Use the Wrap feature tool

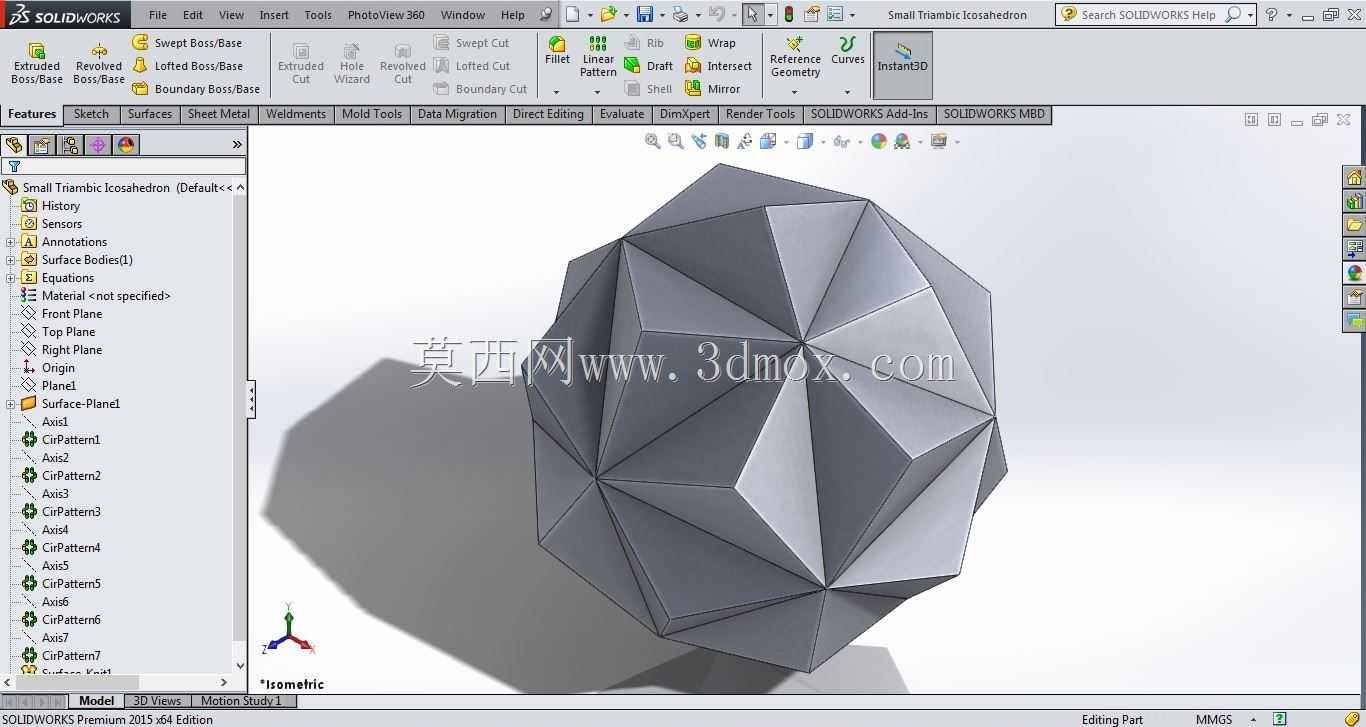coord(711,43)
